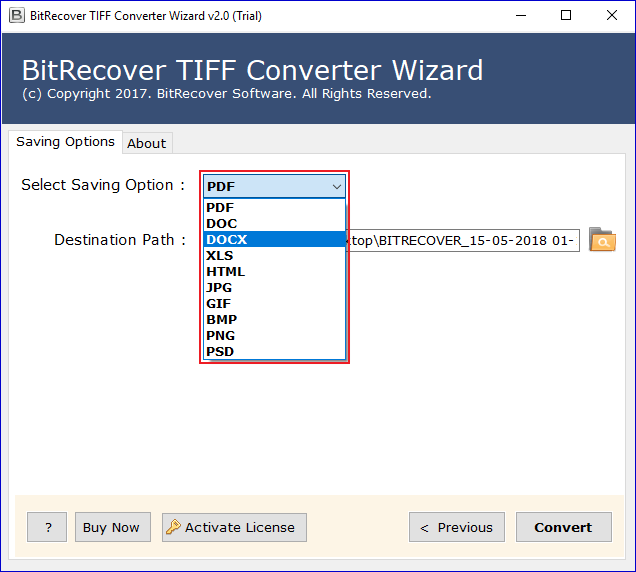
Task: Choose PNG from the dropdown list
Action: (x=274, y=335)
